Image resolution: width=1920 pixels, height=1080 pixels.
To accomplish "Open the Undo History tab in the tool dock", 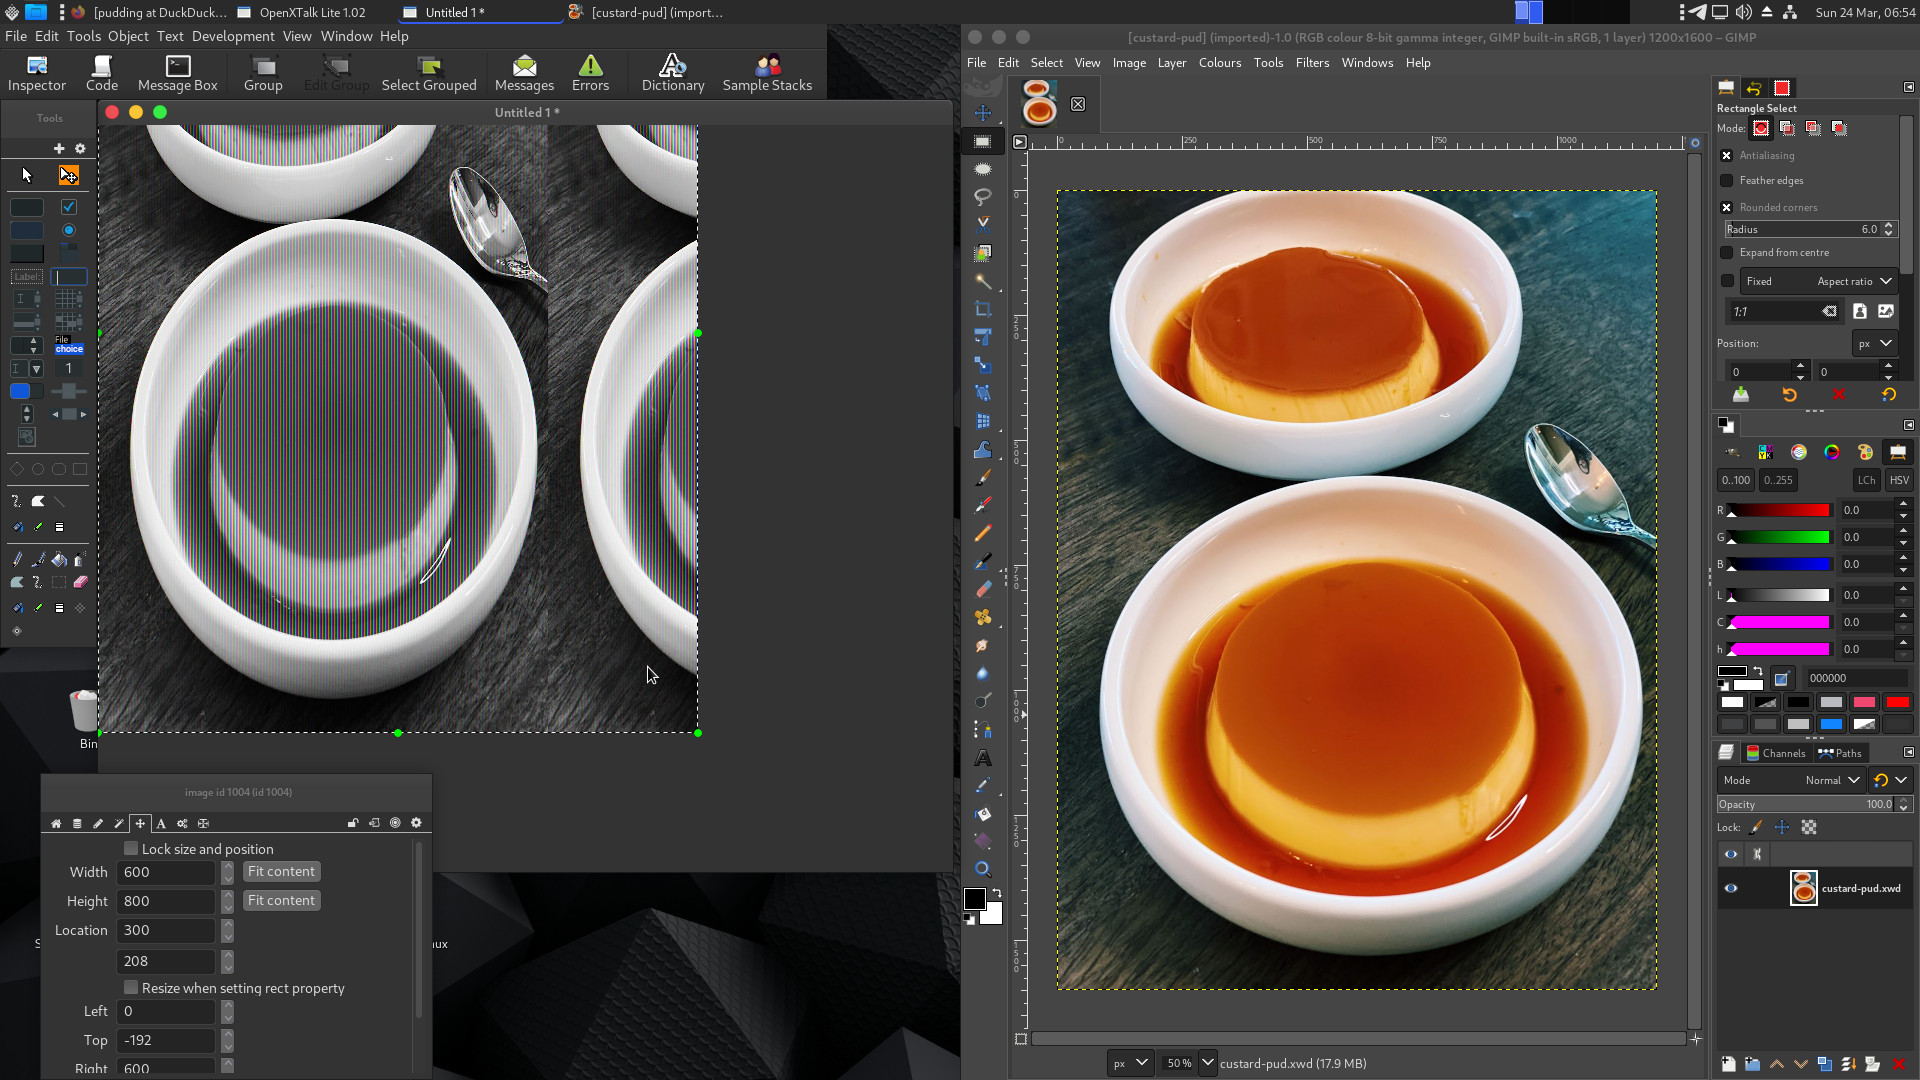I will [x=1753, y=88].
